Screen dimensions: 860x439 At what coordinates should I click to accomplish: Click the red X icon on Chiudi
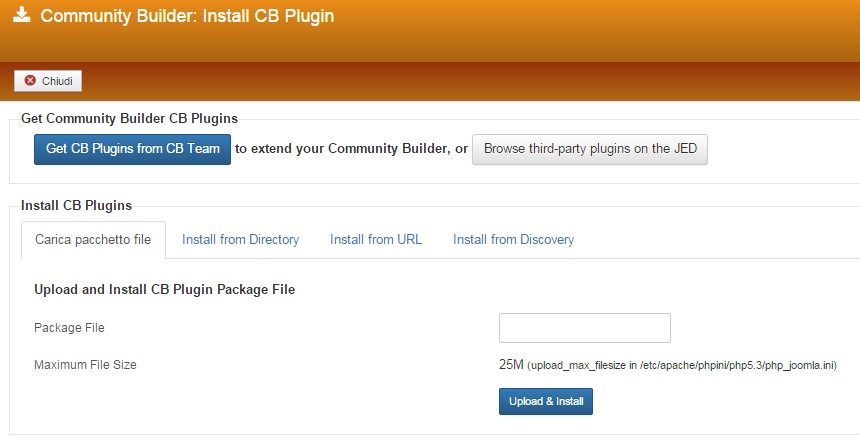pyautogui.click(x=30, y=81)
